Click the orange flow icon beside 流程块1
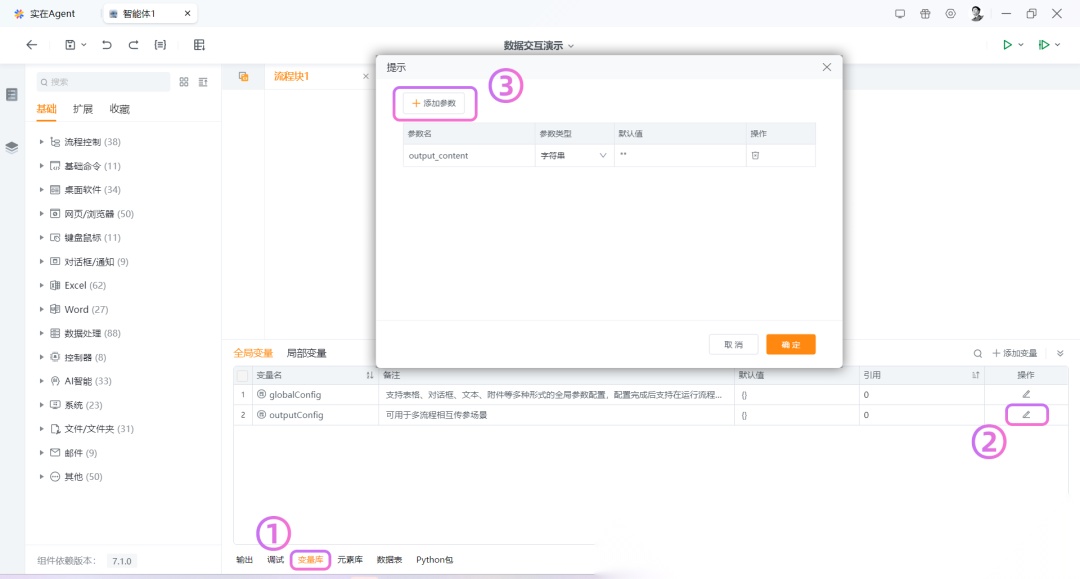 pyautogui.click(x=243, y=76)
